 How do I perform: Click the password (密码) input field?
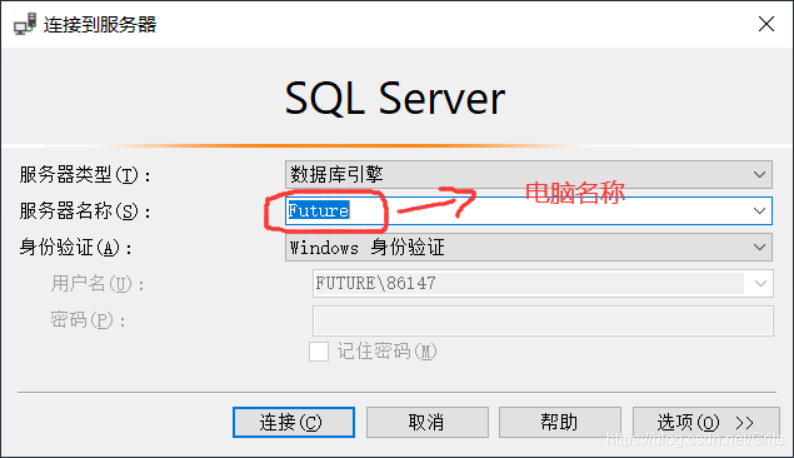point(543,320)
